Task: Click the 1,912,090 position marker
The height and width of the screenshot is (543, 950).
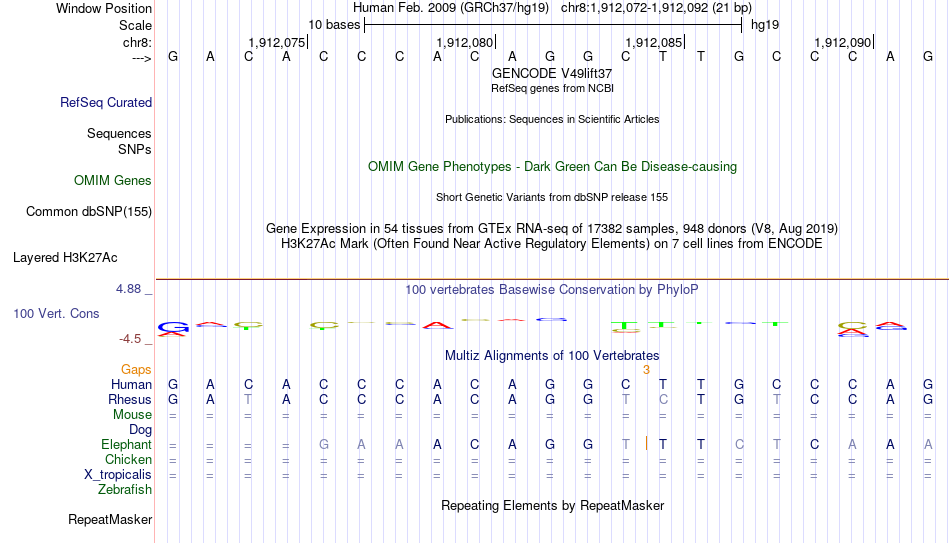Action: pyautogui.click(x=843, y=42)
